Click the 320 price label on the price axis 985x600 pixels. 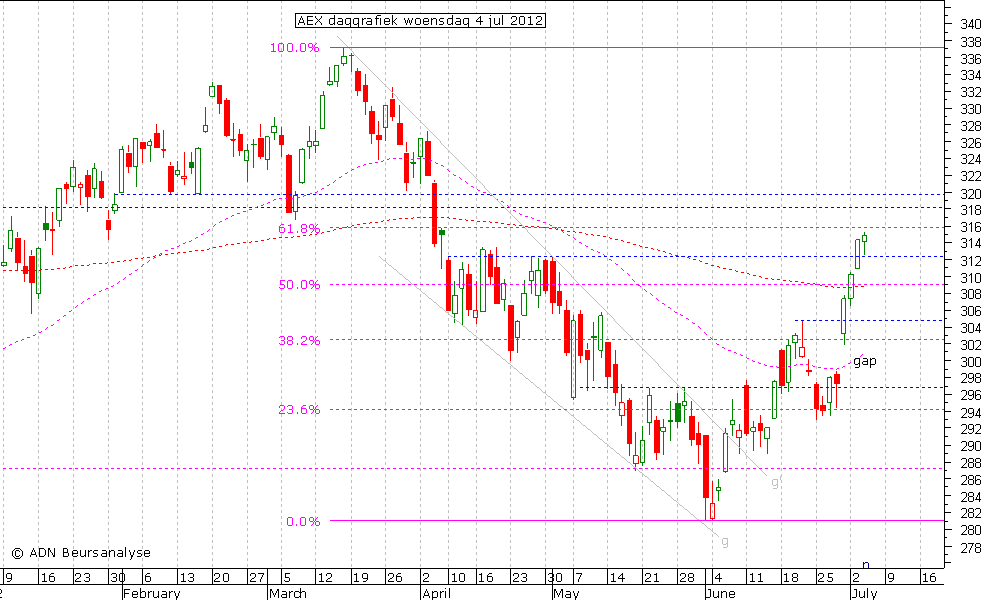pos(971,193)
